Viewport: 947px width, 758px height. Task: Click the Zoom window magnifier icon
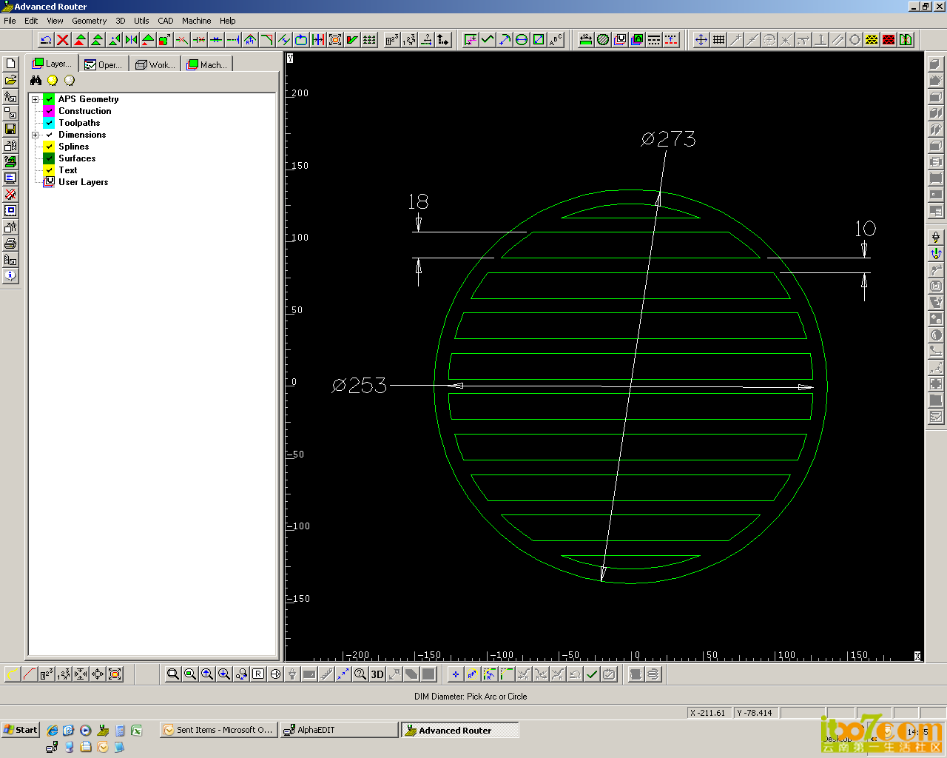(173, 674)
